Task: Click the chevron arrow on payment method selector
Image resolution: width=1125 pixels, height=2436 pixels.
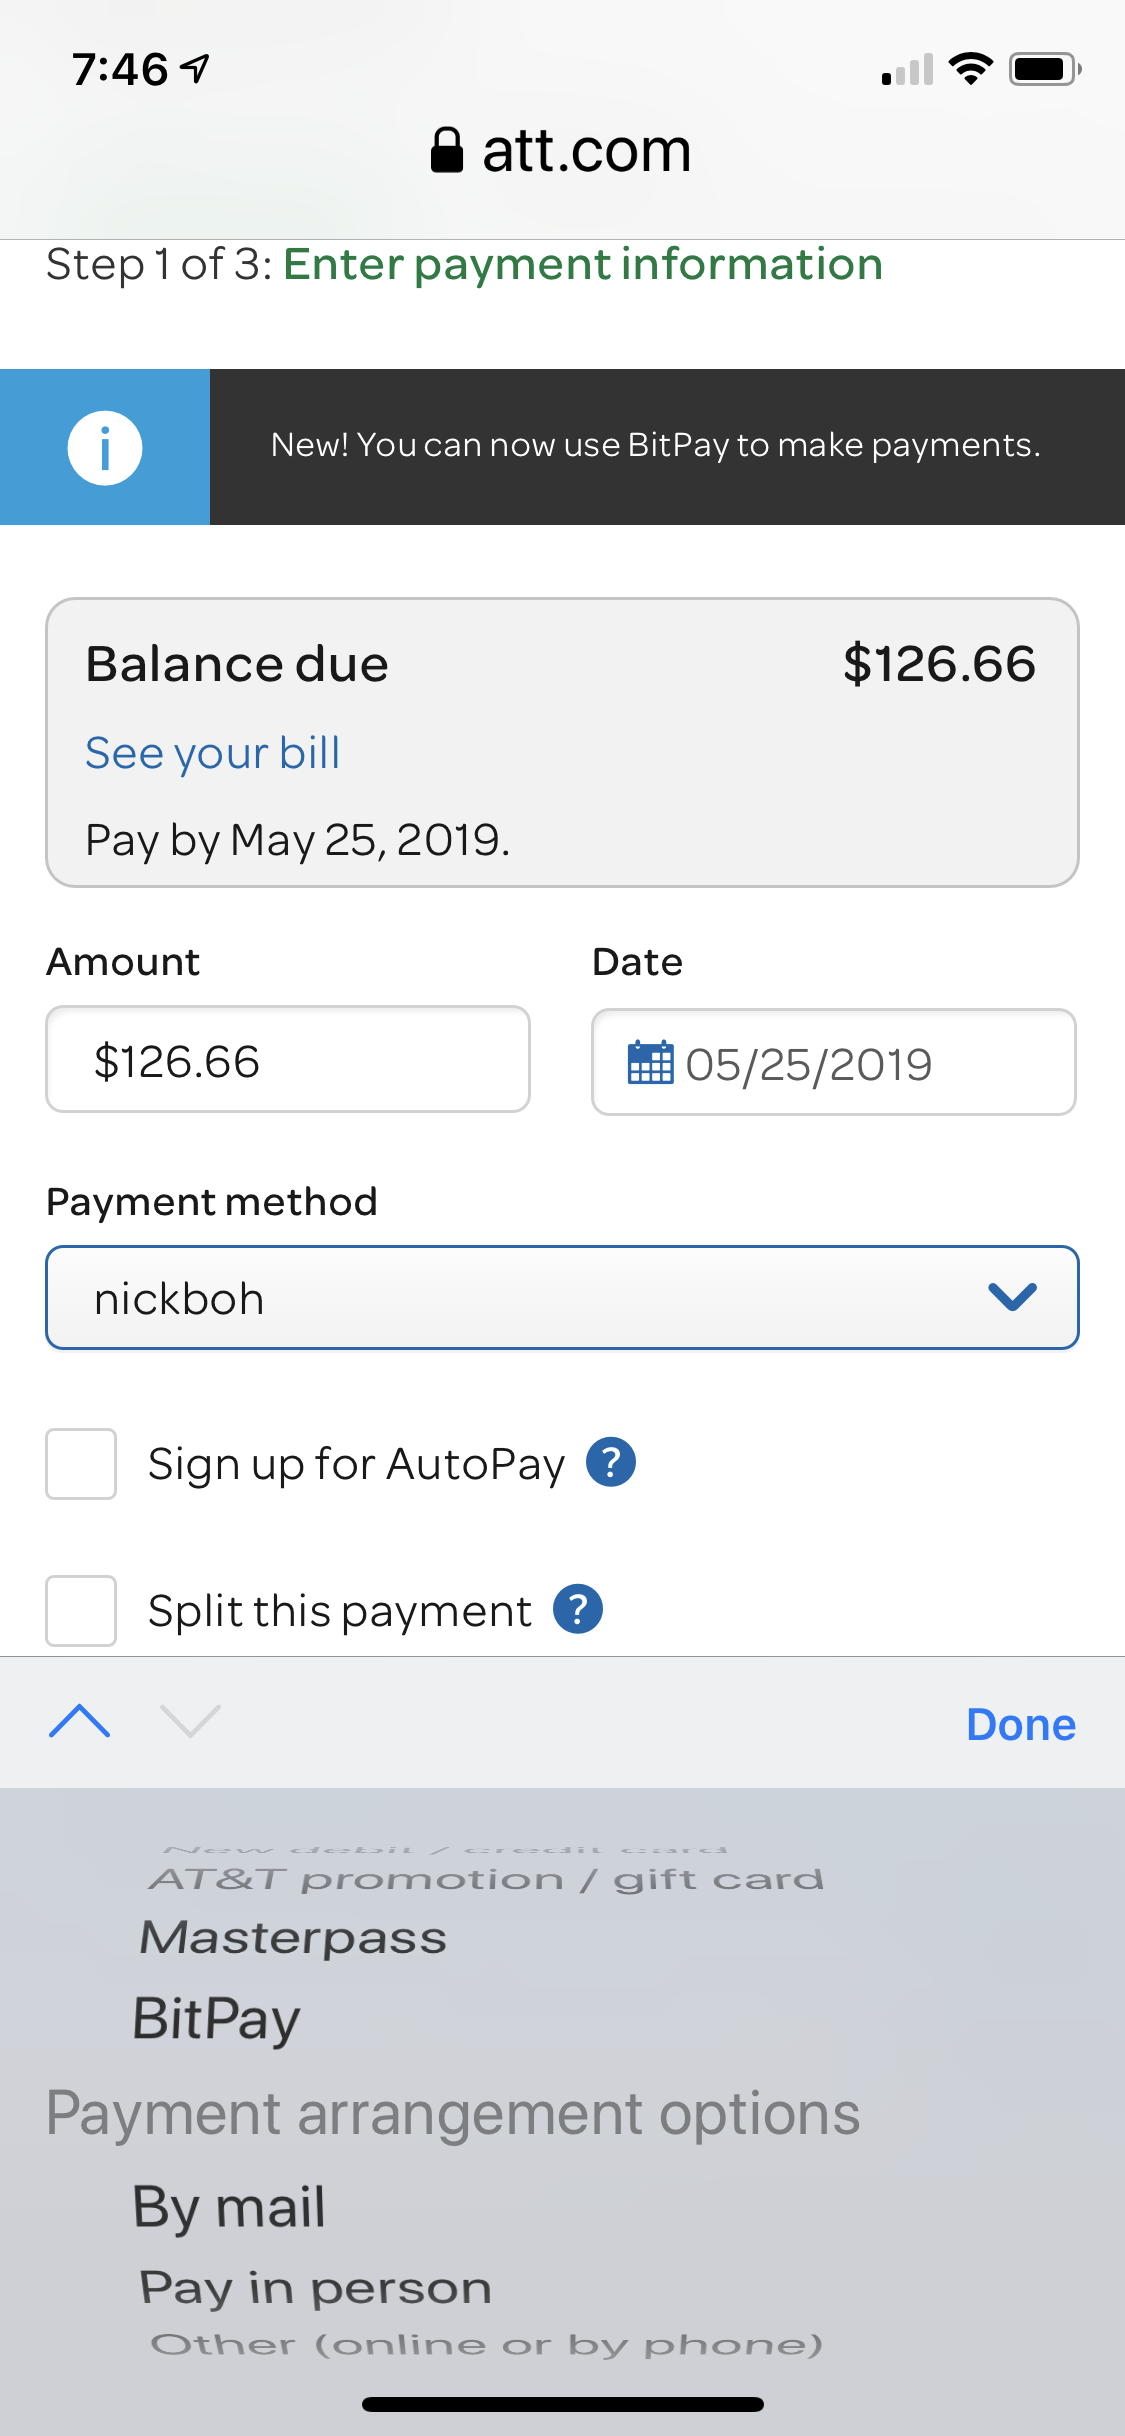Action: [x=1012, y=1297]
